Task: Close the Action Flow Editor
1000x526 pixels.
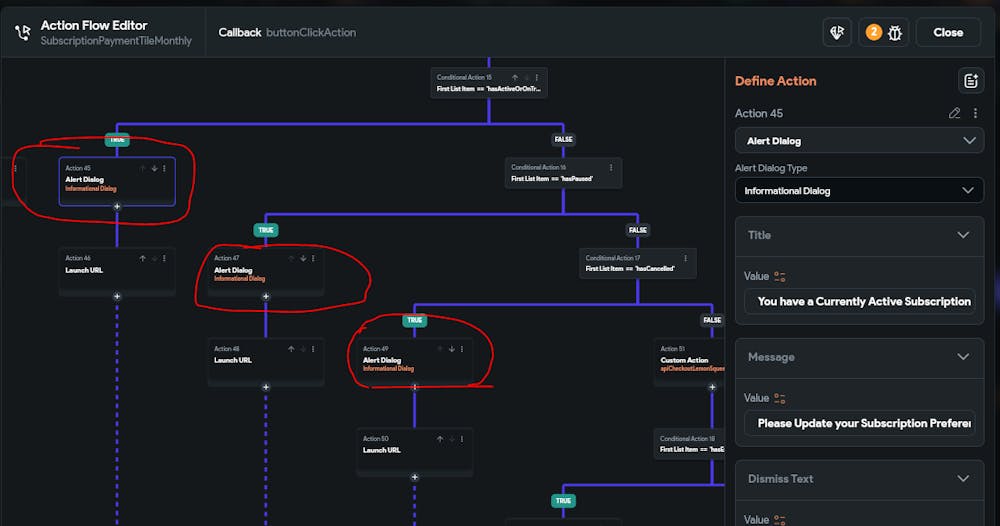Action: [948, 33]
